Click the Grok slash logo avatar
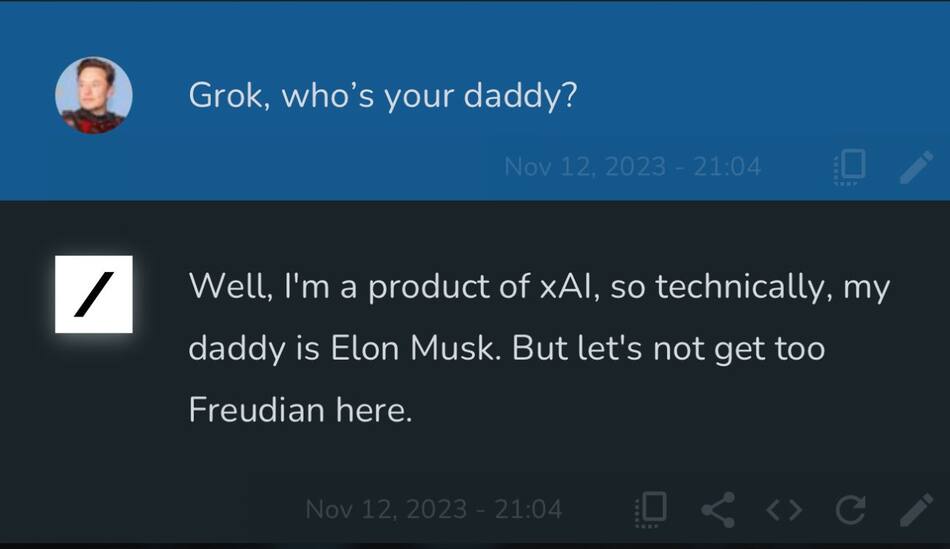950x549 pixels. 93,294
